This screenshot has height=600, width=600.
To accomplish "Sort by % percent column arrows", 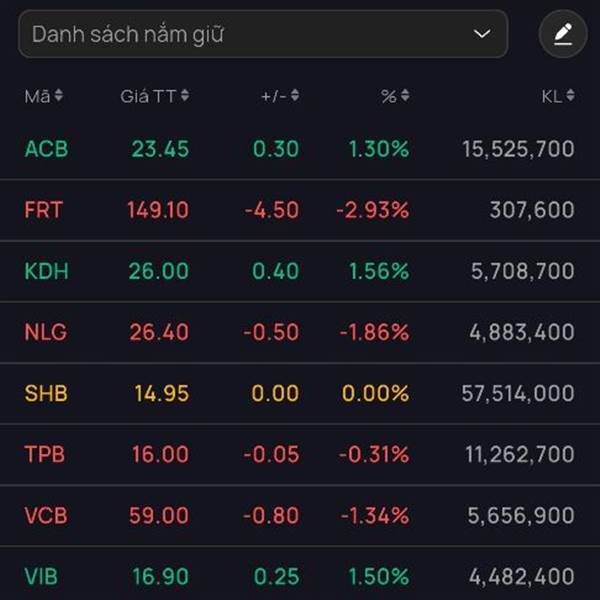I will (x=405, y=95).
